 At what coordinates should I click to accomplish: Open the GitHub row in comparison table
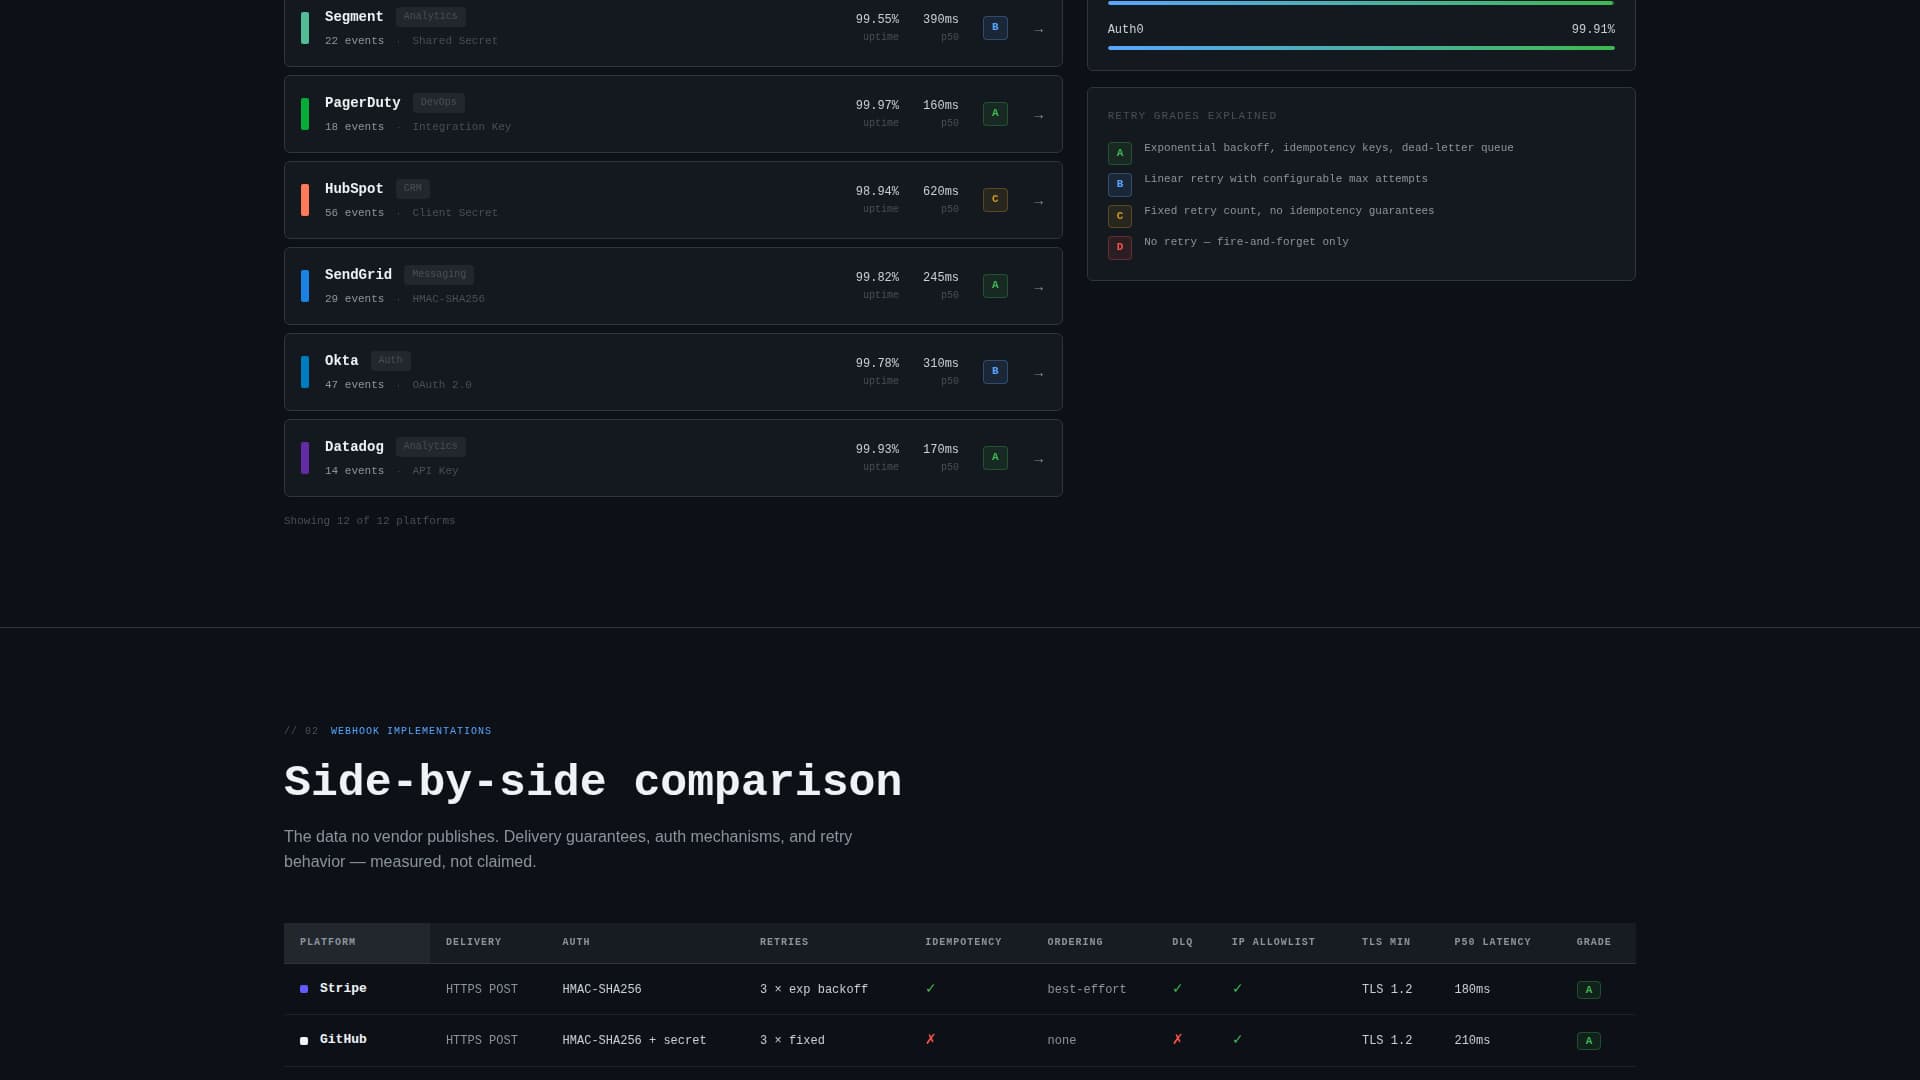[x=343, y=1040]
